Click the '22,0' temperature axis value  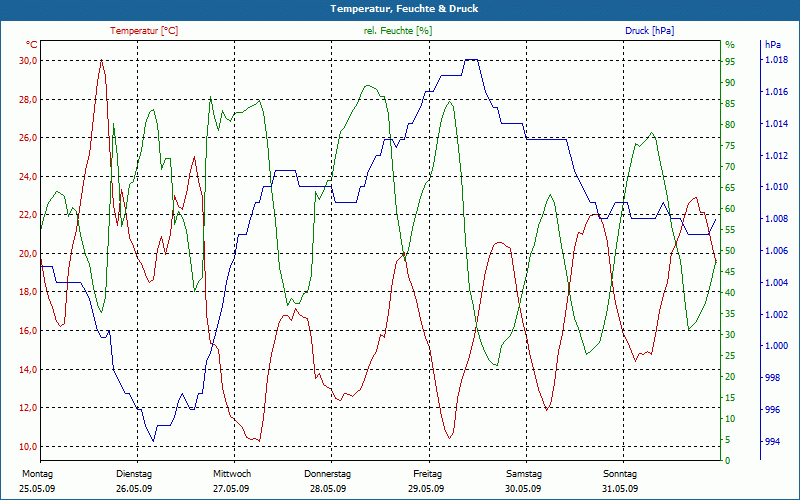tap(28, 215)
